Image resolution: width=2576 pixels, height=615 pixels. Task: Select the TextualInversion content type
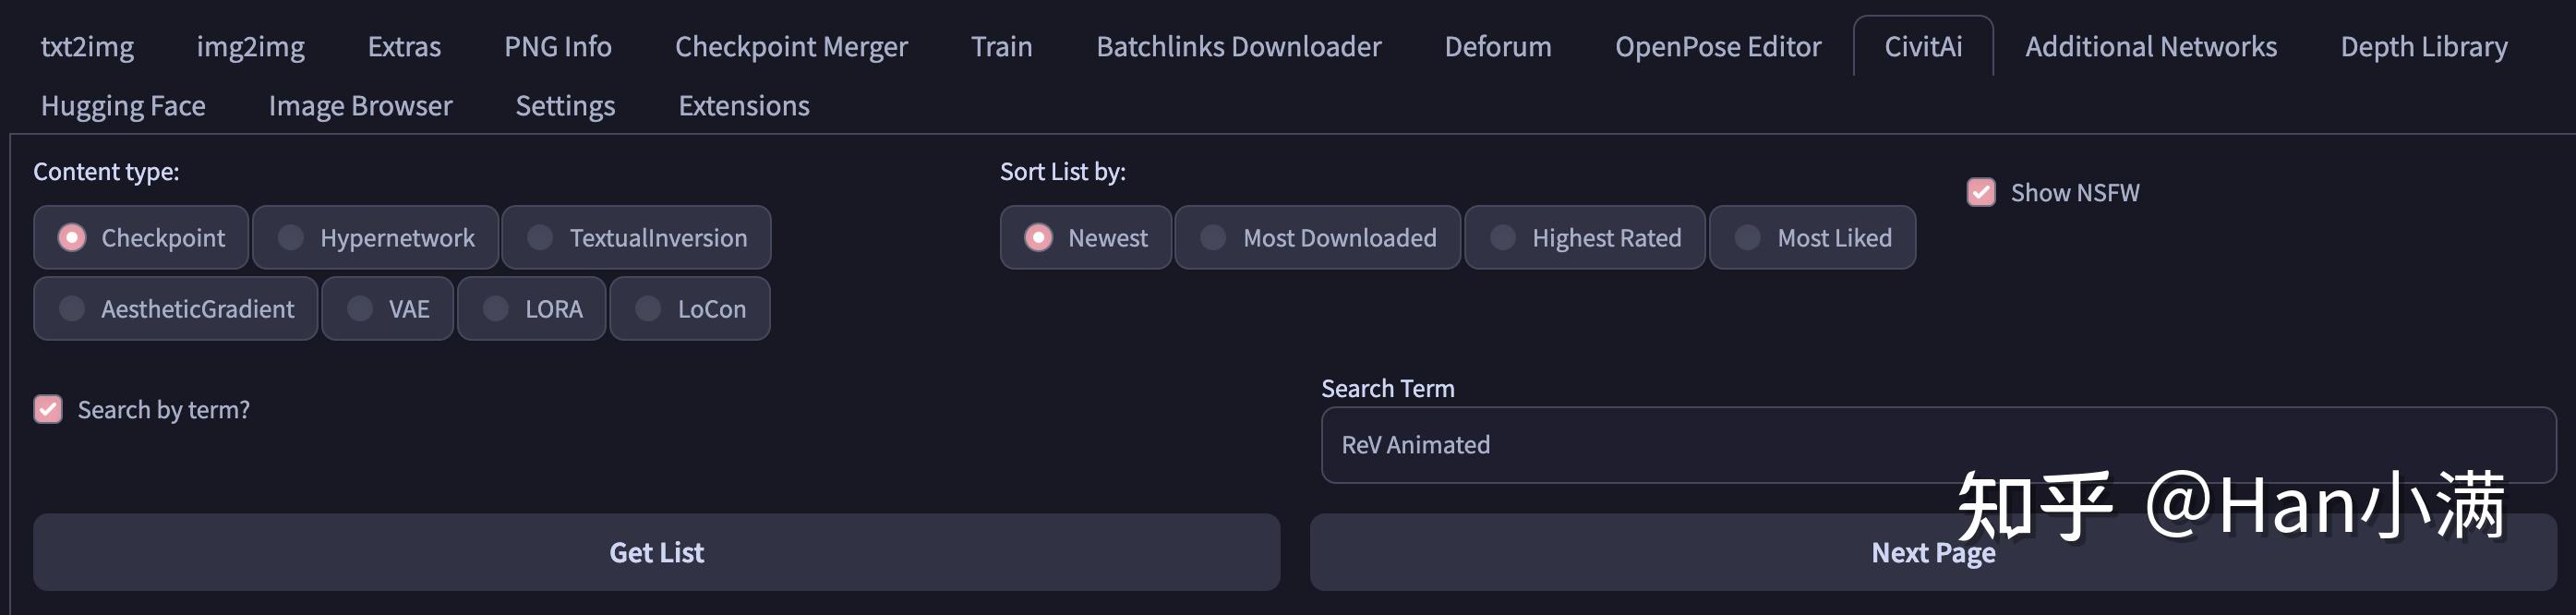point(636,237)
